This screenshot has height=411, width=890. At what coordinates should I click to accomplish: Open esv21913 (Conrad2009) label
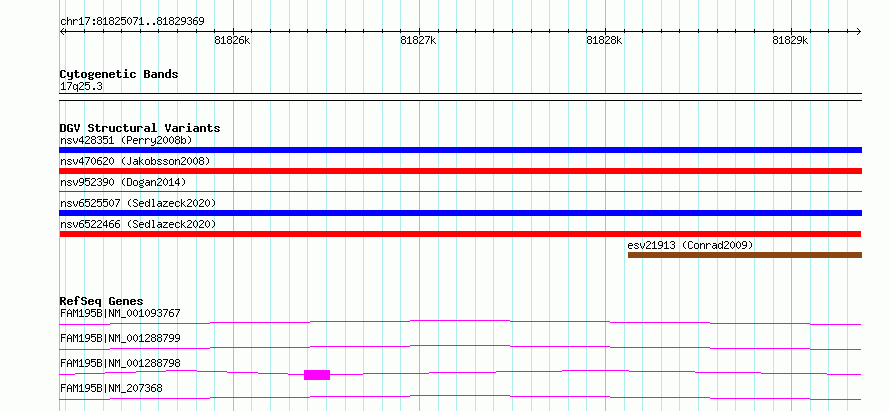(x=690, y=245)
